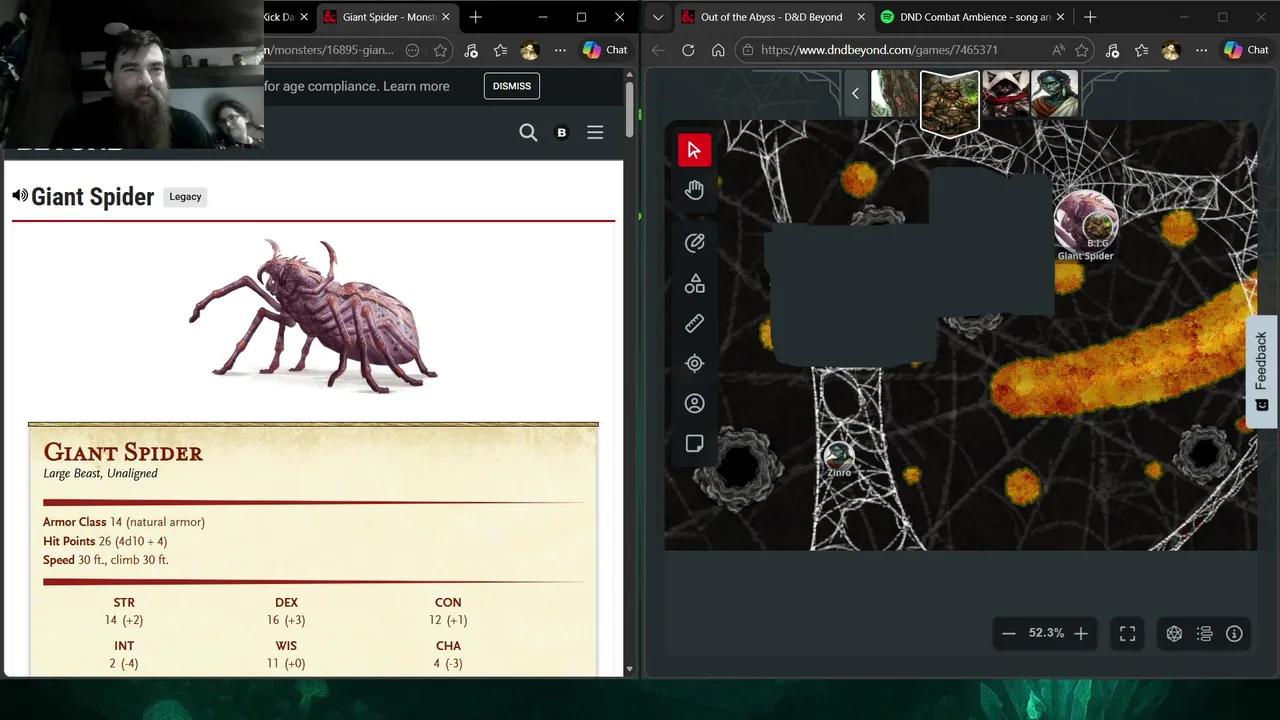Open a new tab in the right browser
1280x720 pixels.
click(x=1090, y=17)
